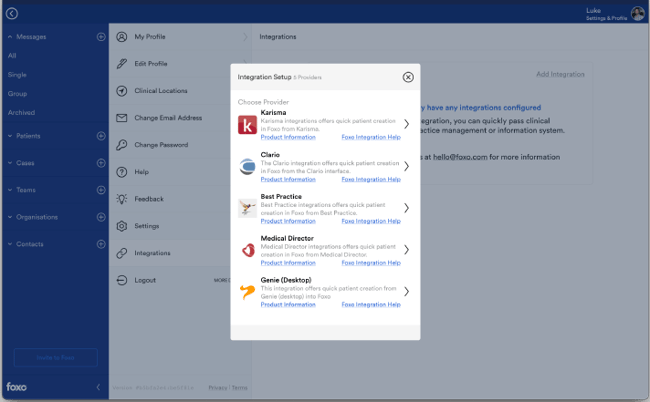Open Edit Profile menu item

[180, 64]
